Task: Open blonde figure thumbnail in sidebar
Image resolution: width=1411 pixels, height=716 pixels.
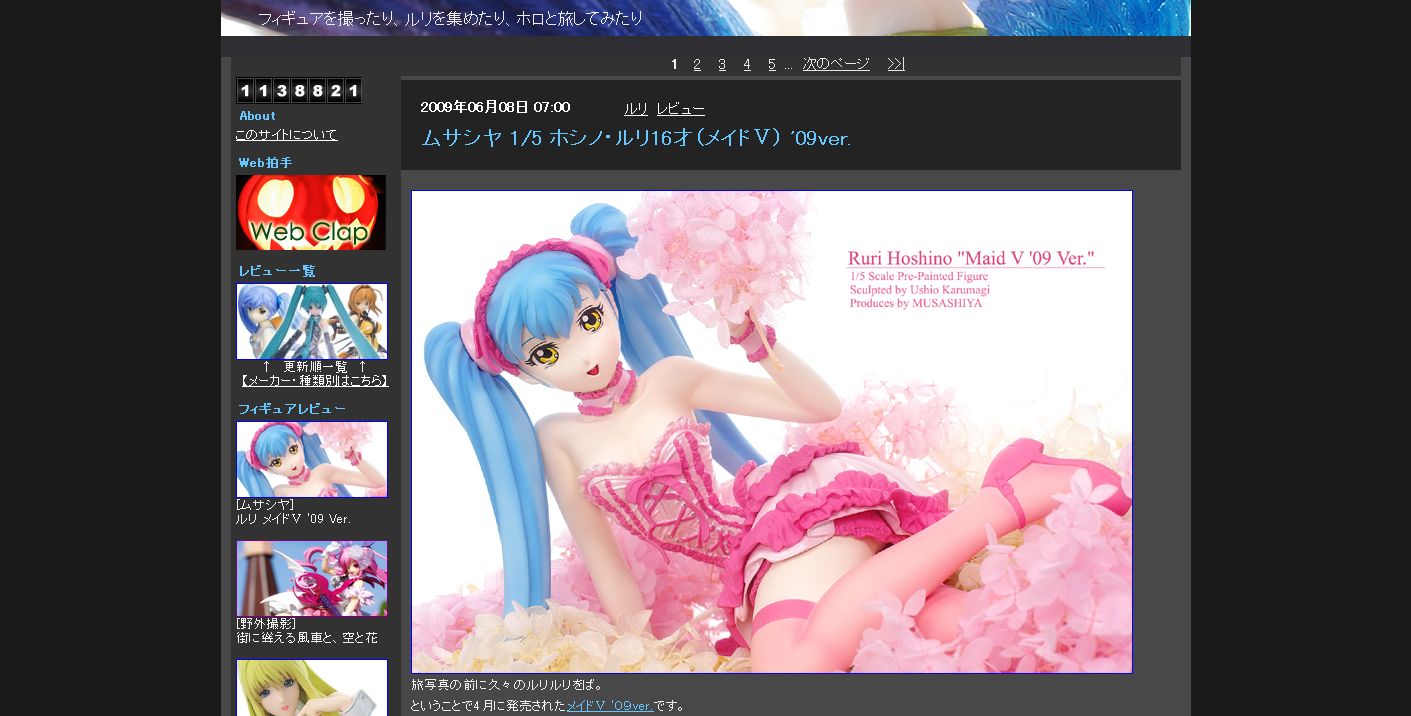Action: [312, 687]
